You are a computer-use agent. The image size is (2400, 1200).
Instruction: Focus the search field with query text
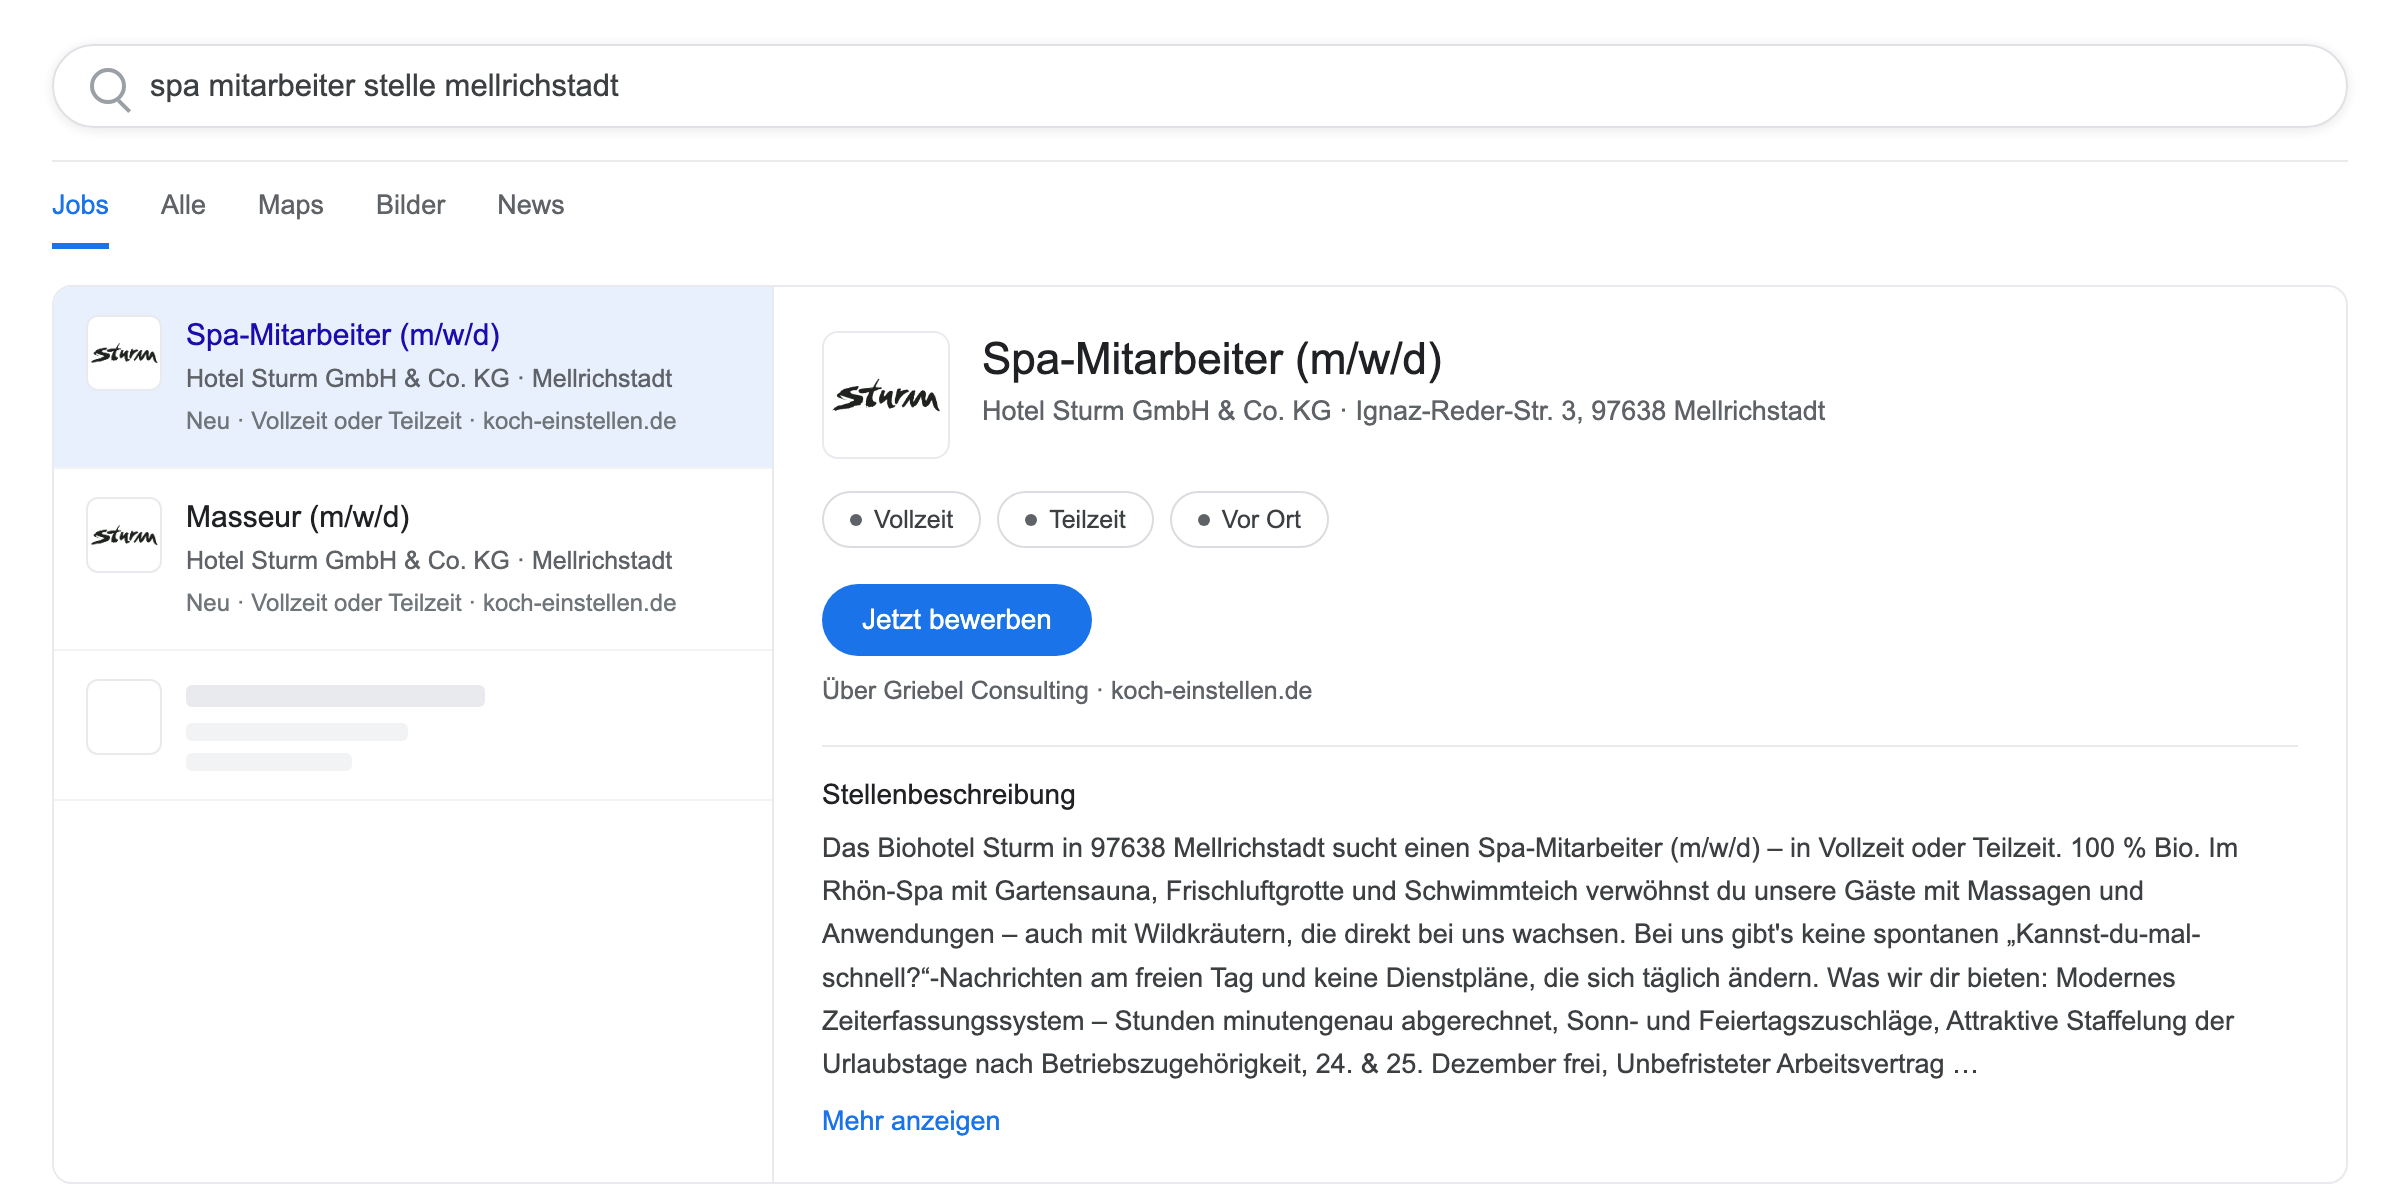[1200, 86]
